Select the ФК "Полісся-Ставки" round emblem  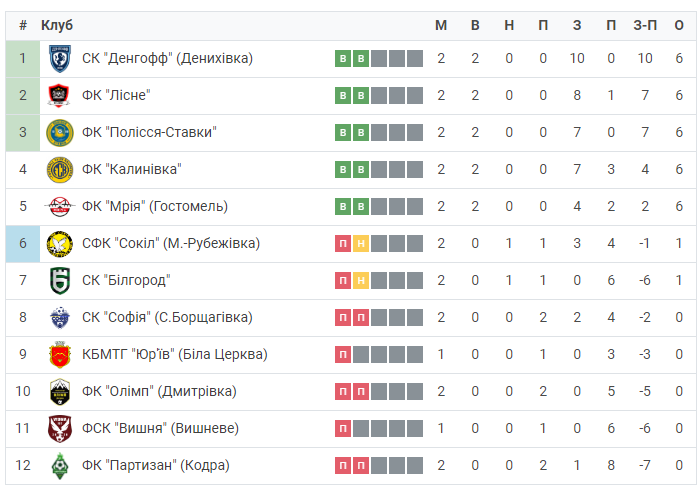(x=60, y=133)
